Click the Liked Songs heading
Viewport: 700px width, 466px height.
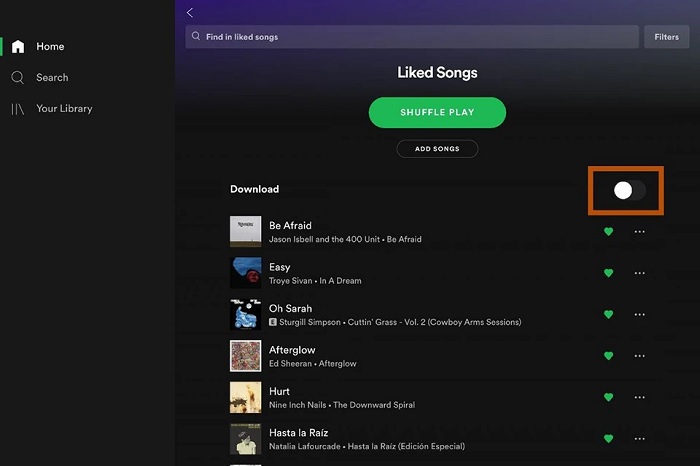pos(437,72)
